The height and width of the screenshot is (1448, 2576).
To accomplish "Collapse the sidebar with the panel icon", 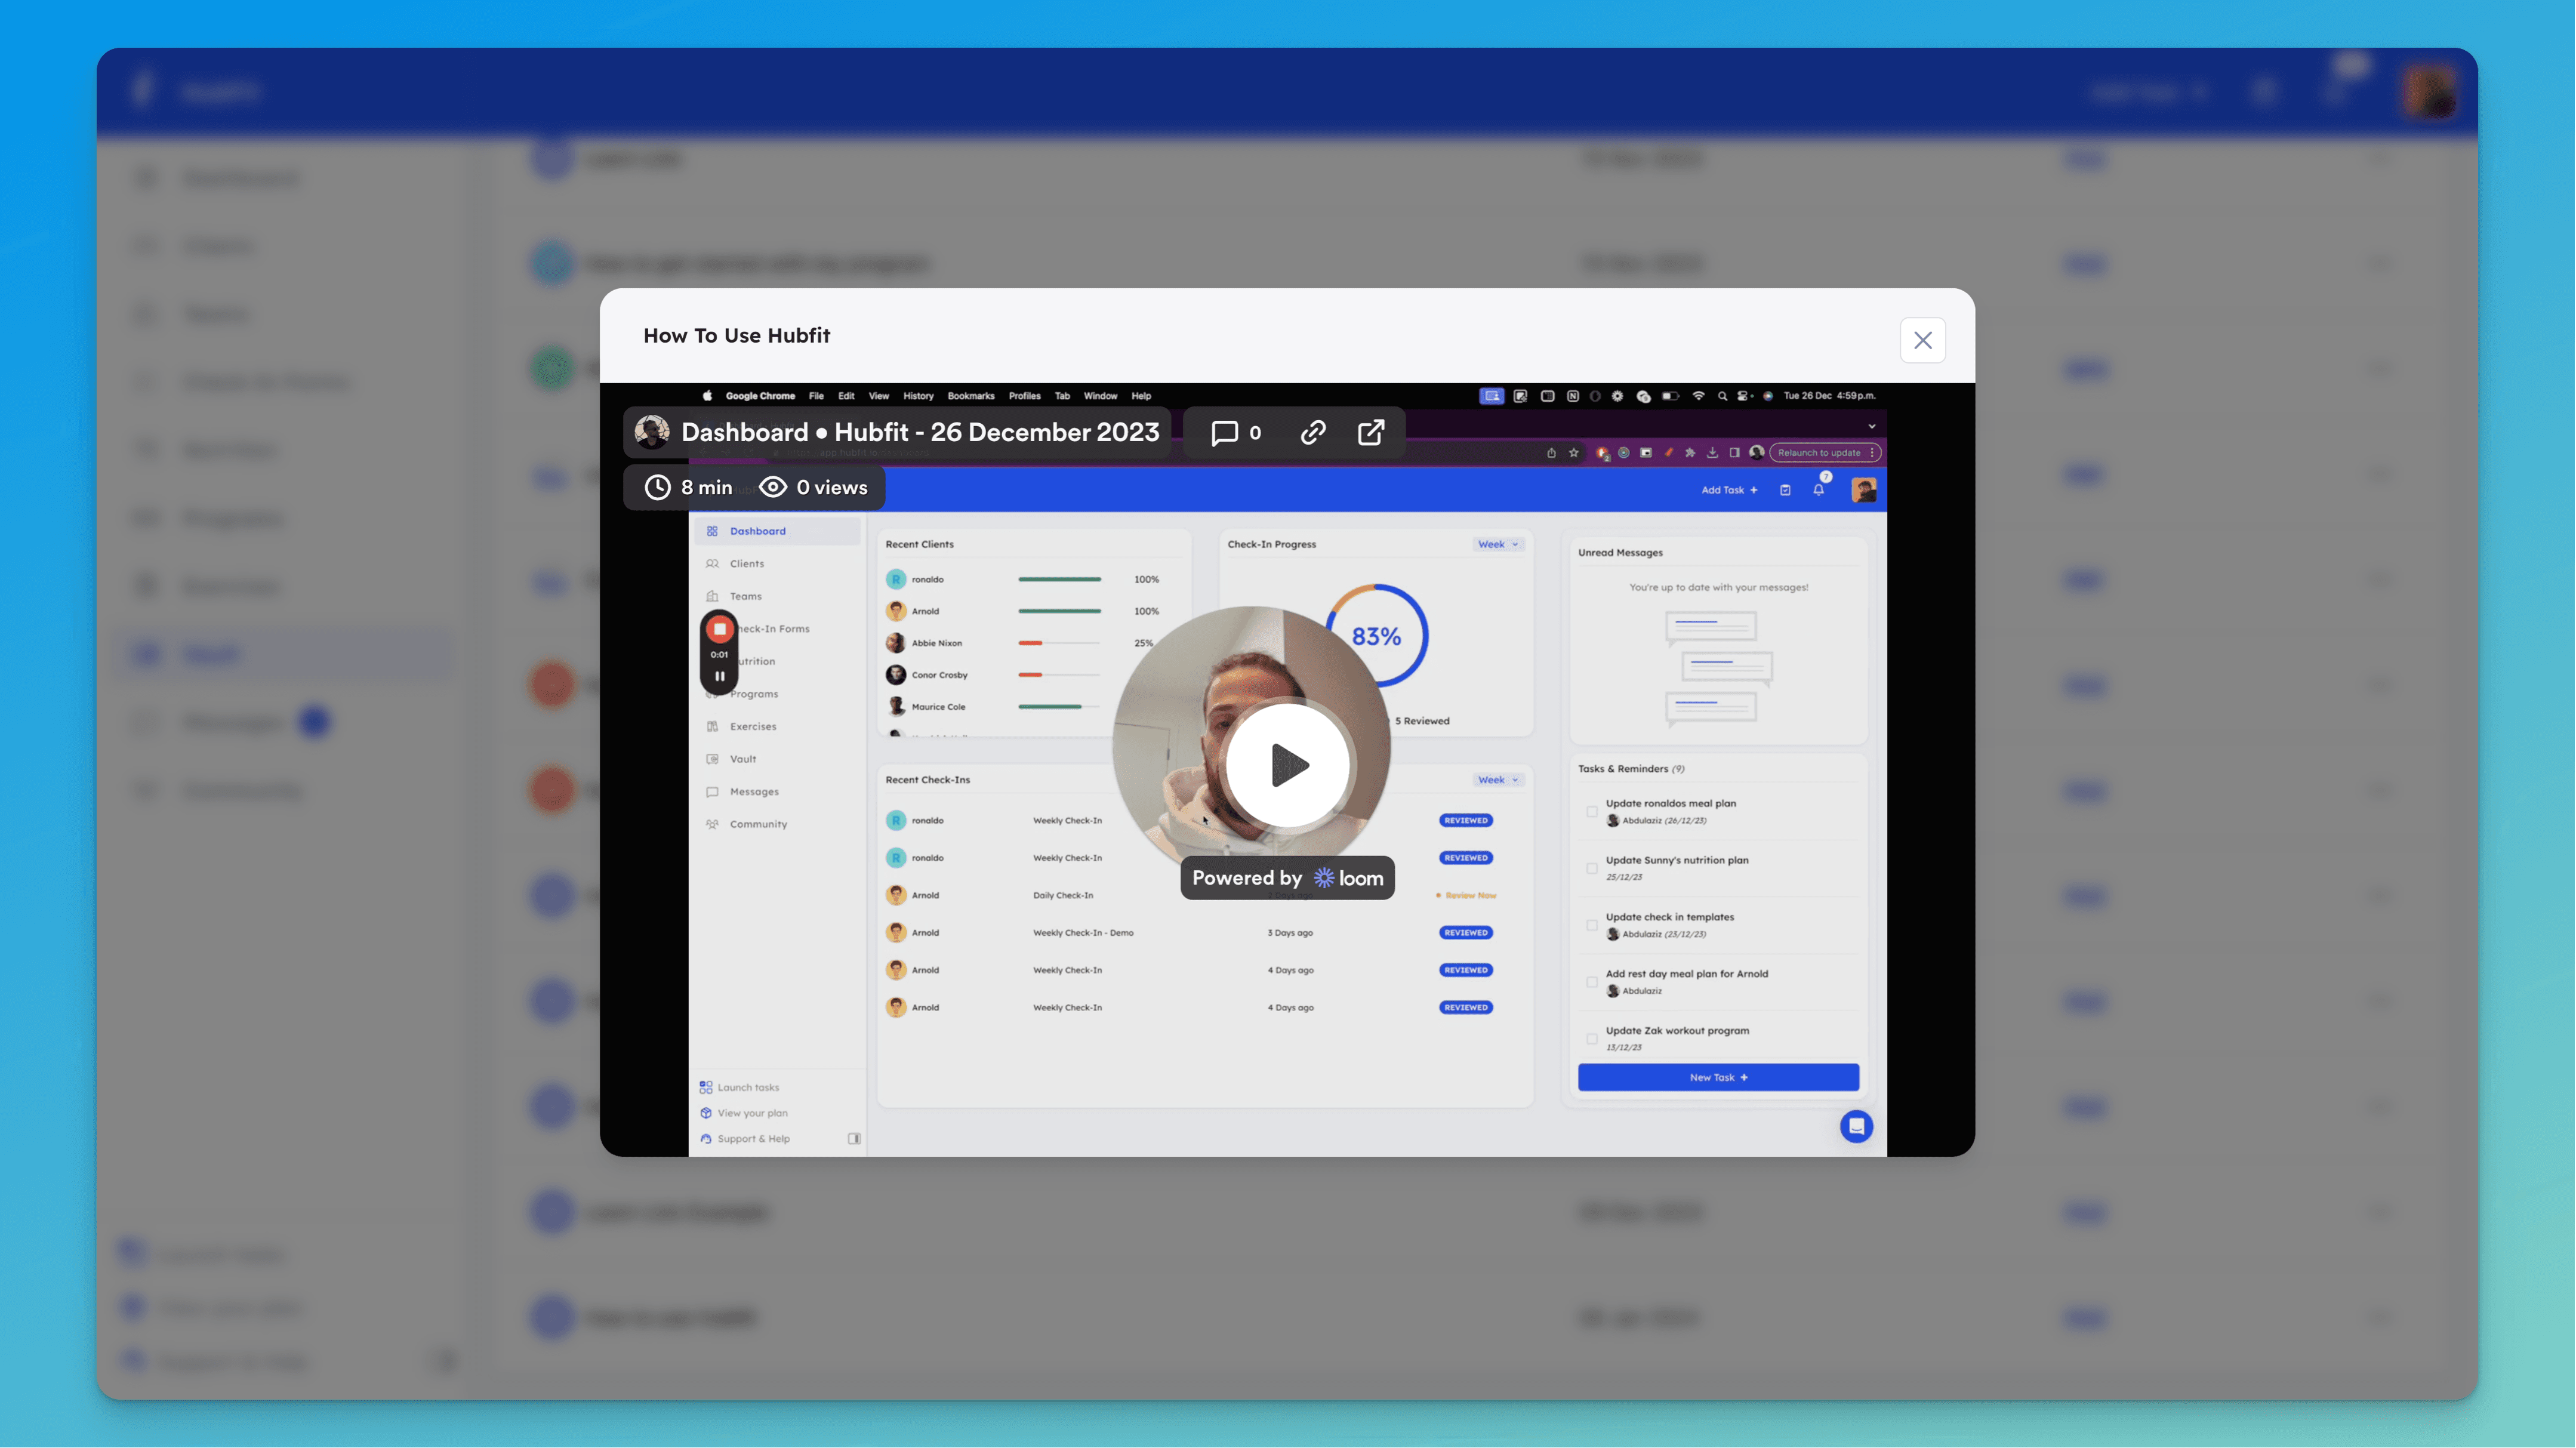I will [854, 1139].
